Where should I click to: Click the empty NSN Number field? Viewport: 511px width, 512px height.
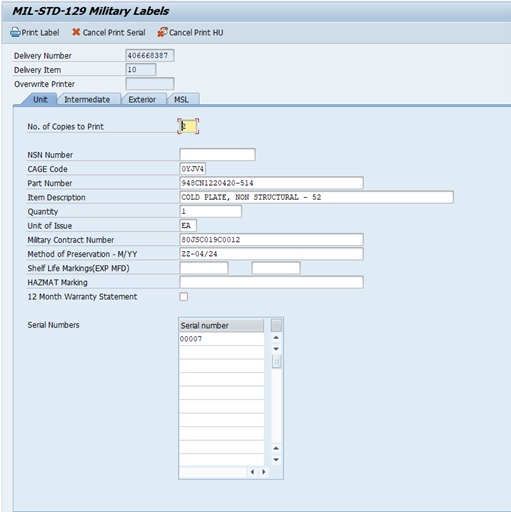click(217, 155)
